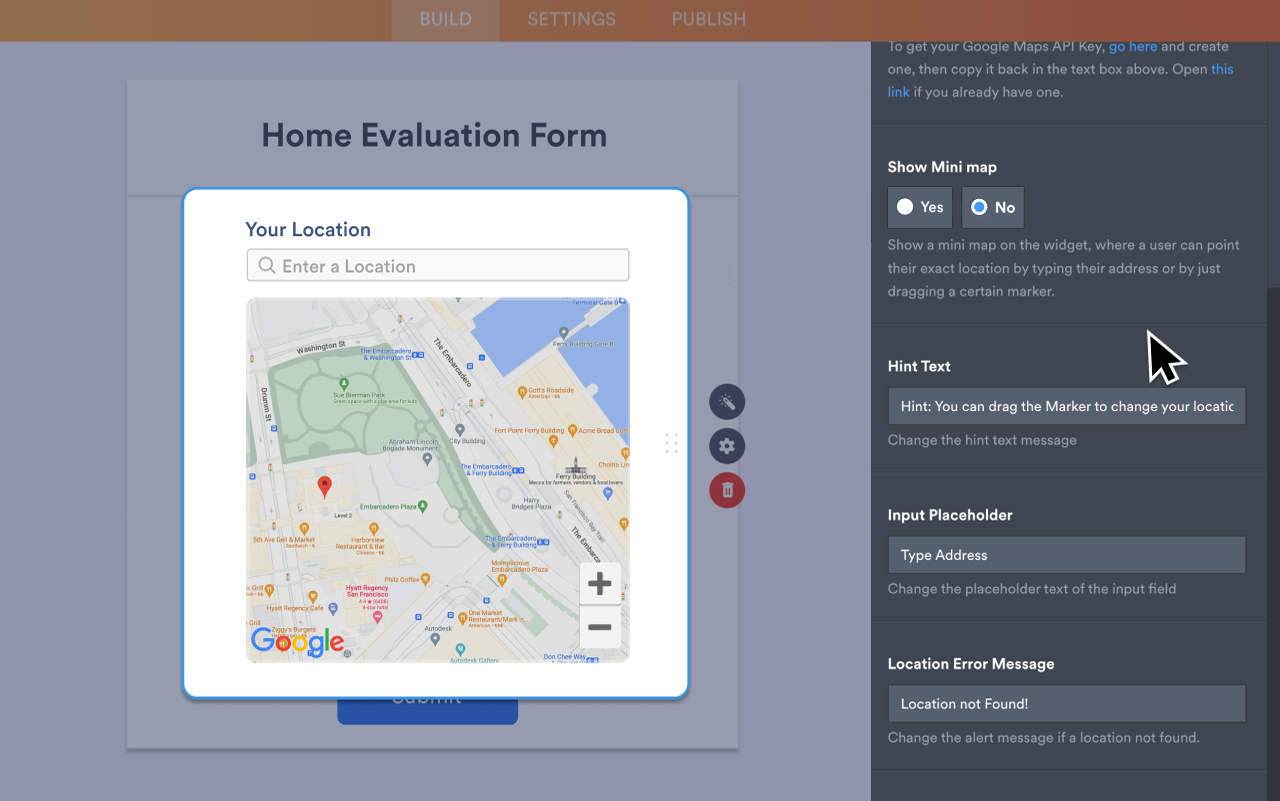Click the Google logo on the map

pos(297,642)
